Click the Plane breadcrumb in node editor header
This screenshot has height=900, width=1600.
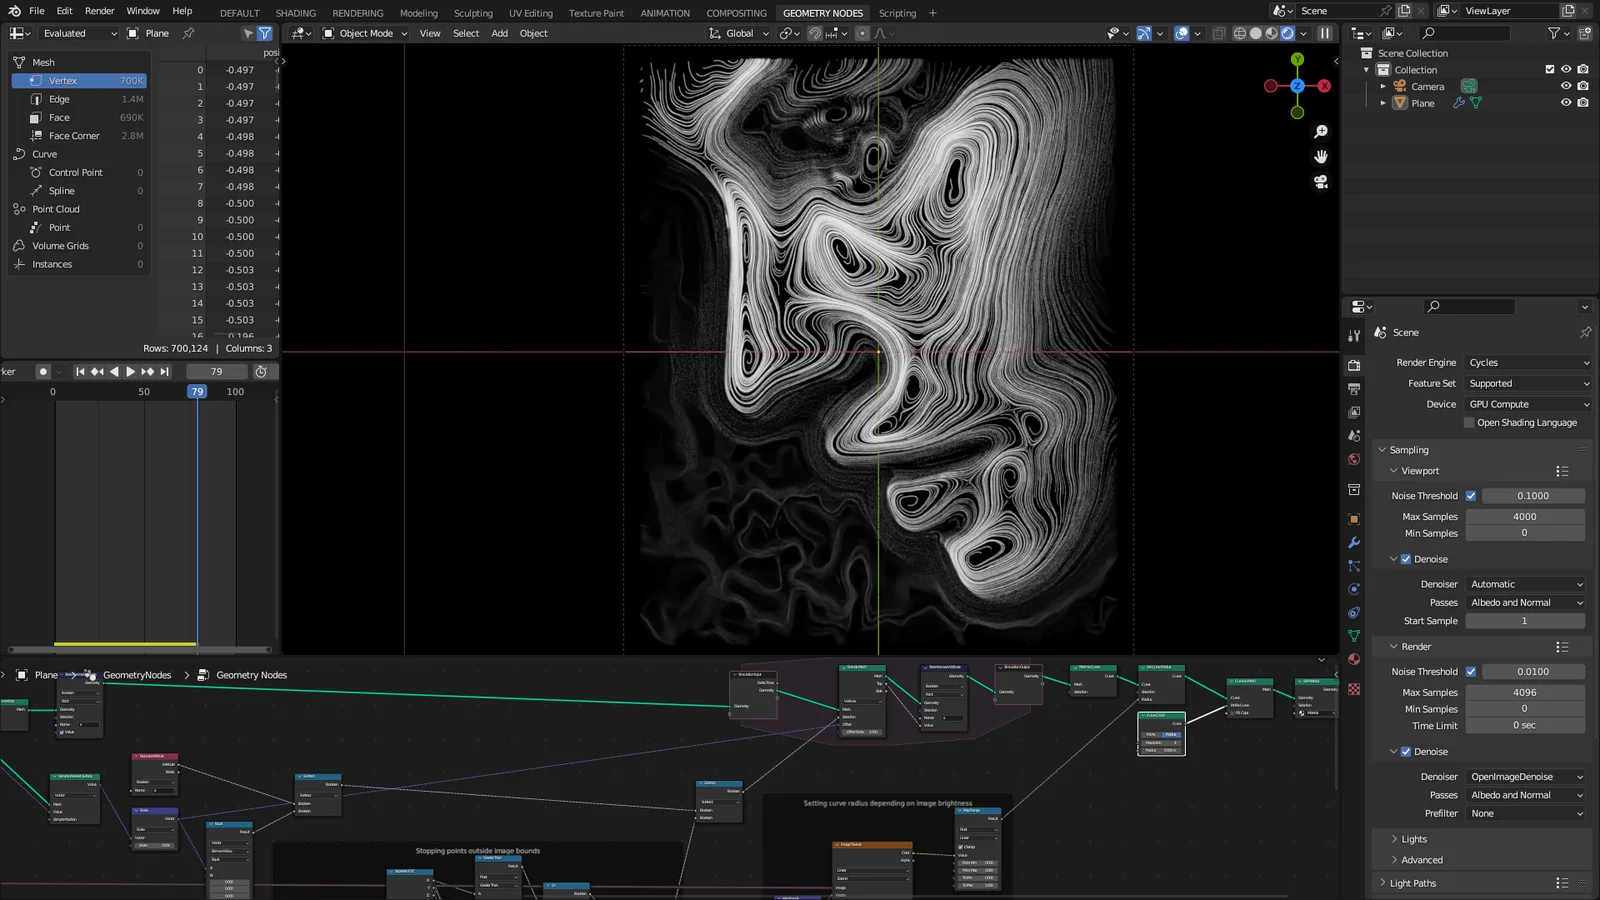(x=44, y=675)
